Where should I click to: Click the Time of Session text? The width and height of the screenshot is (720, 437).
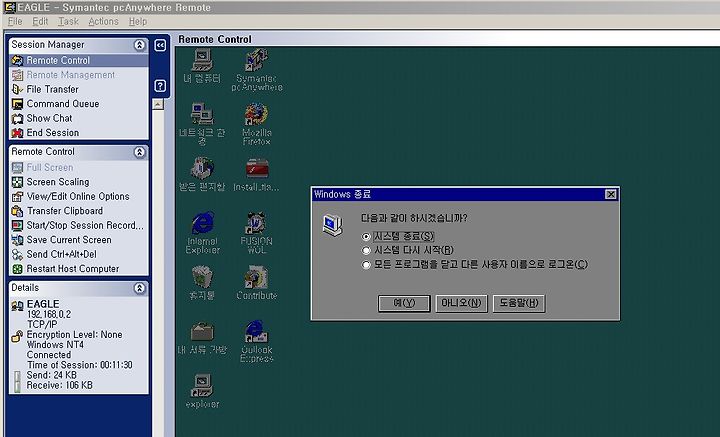pos(80,365)
